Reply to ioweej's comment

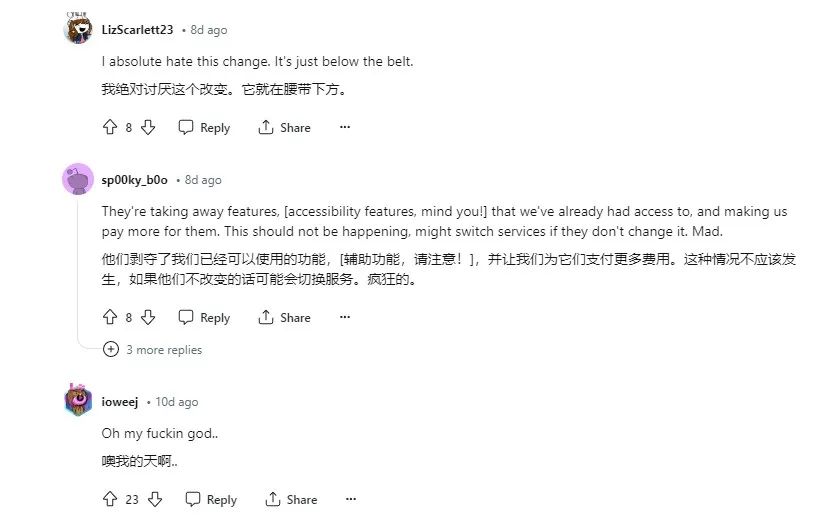[x=211, y=499]
